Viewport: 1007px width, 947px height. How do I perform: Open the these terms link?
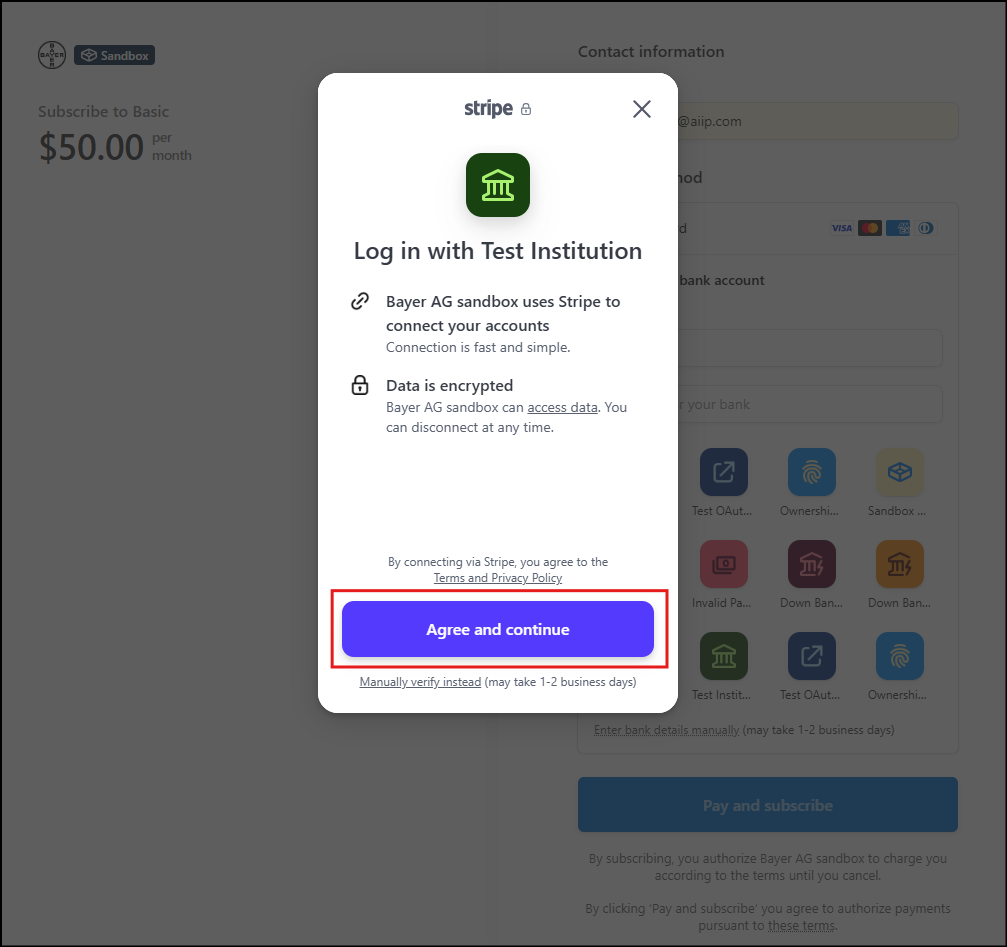[801, 926]
